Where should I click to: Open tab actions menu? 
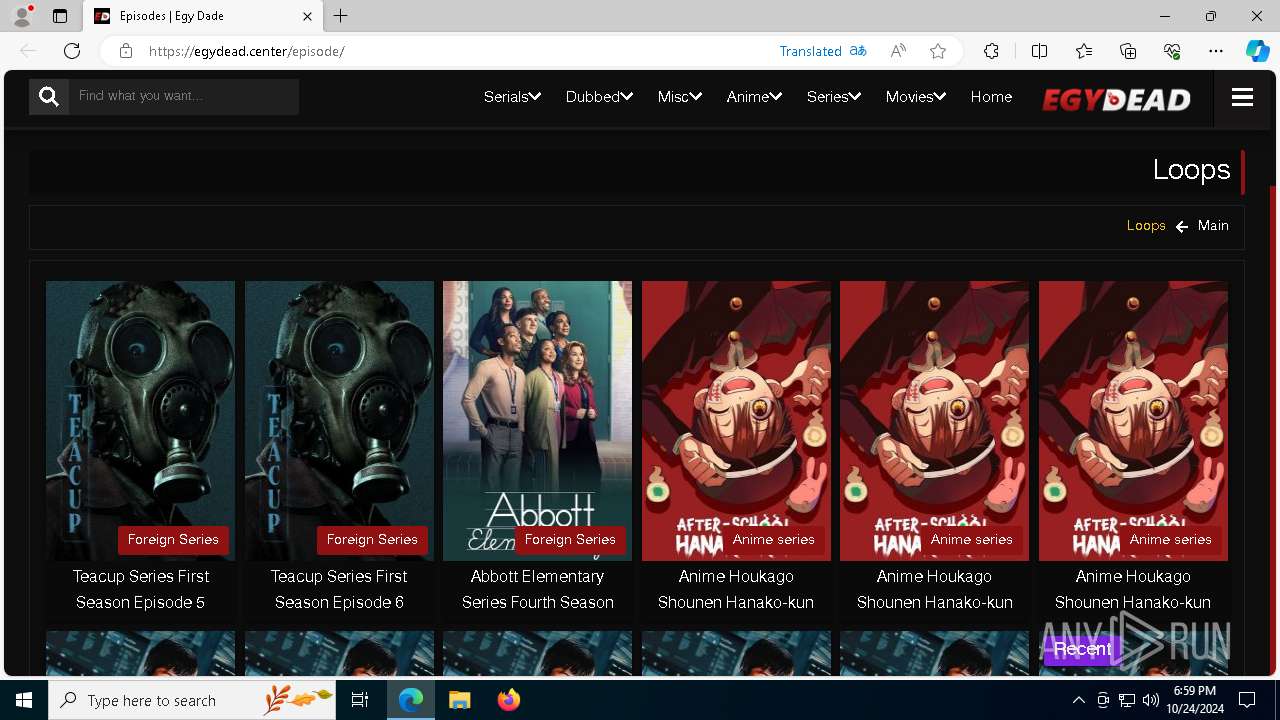coord(60,16)
